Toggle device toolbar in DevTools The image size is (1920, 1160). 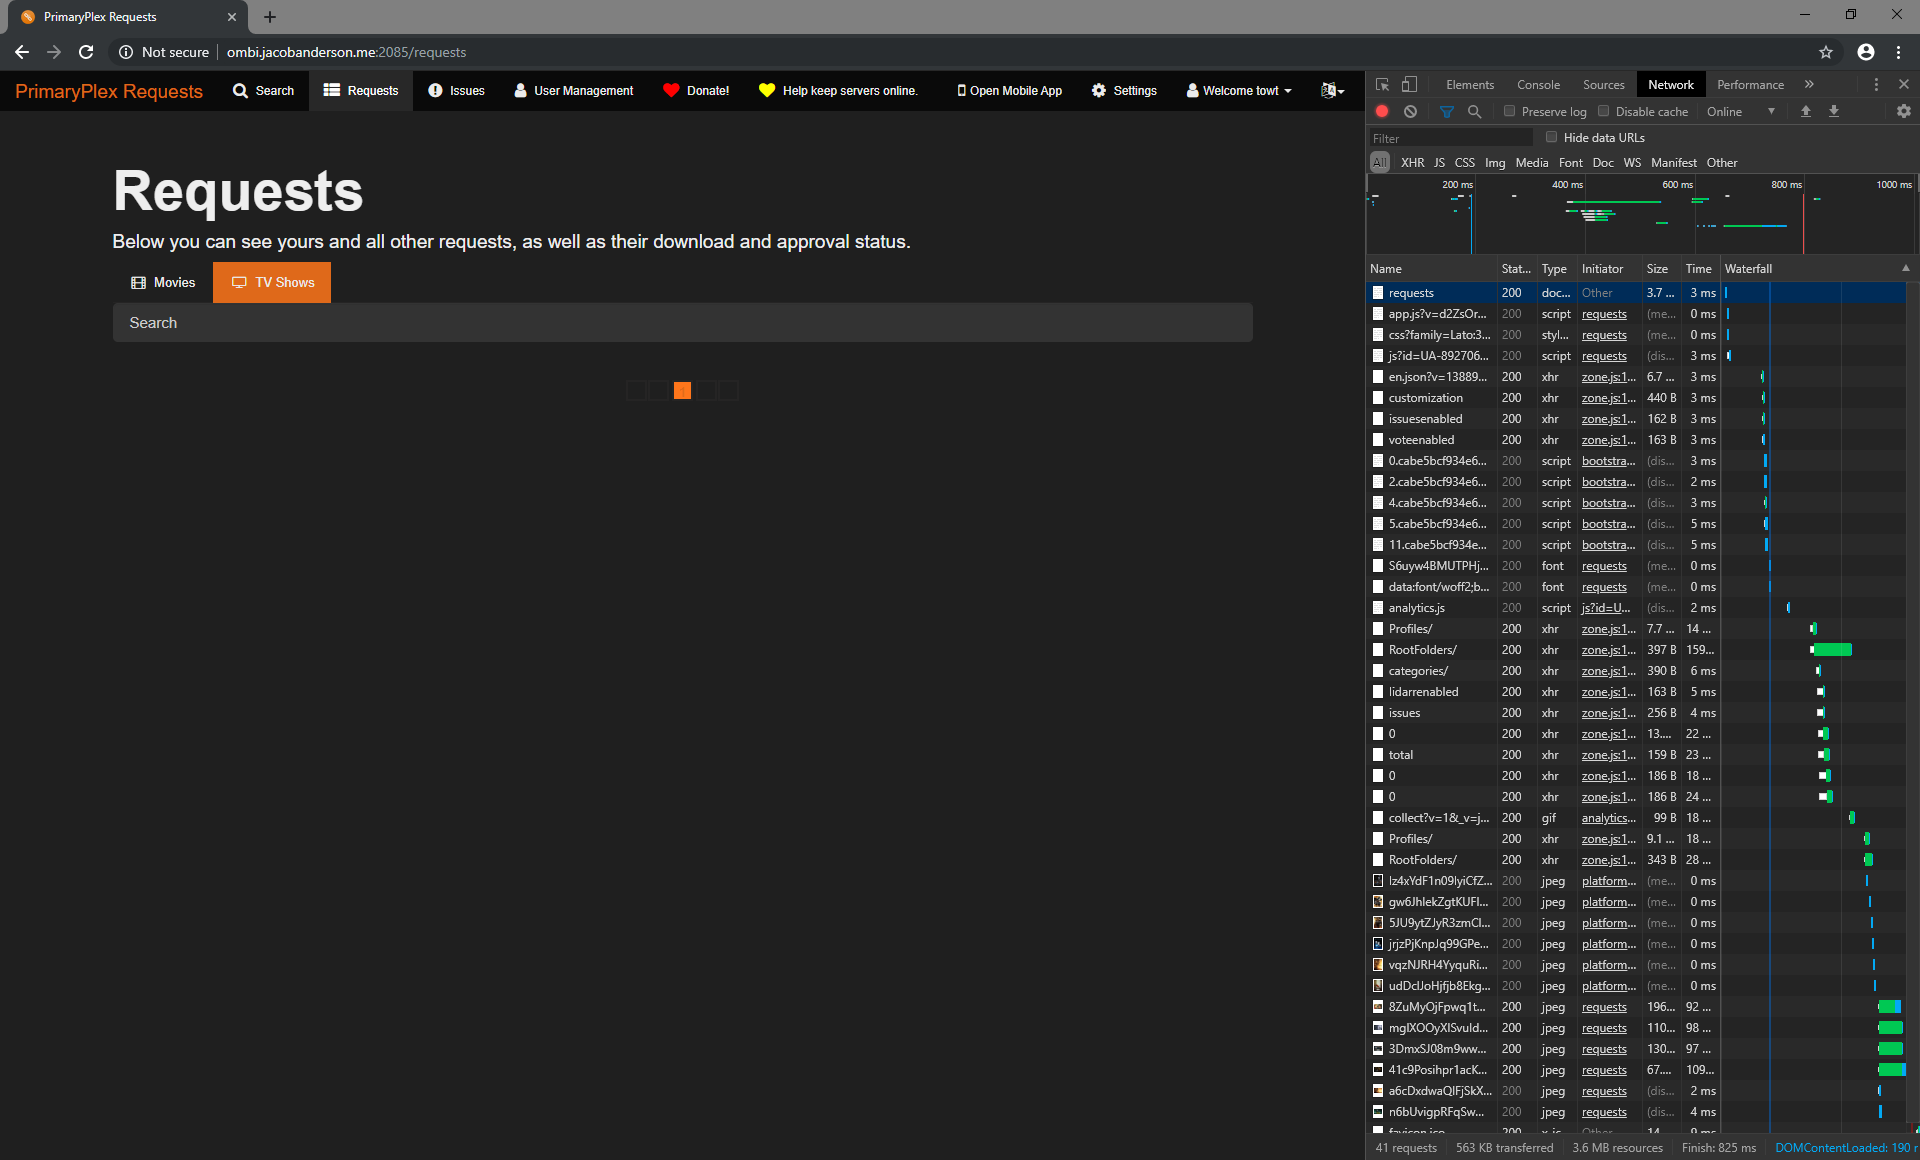[1411, 84]
